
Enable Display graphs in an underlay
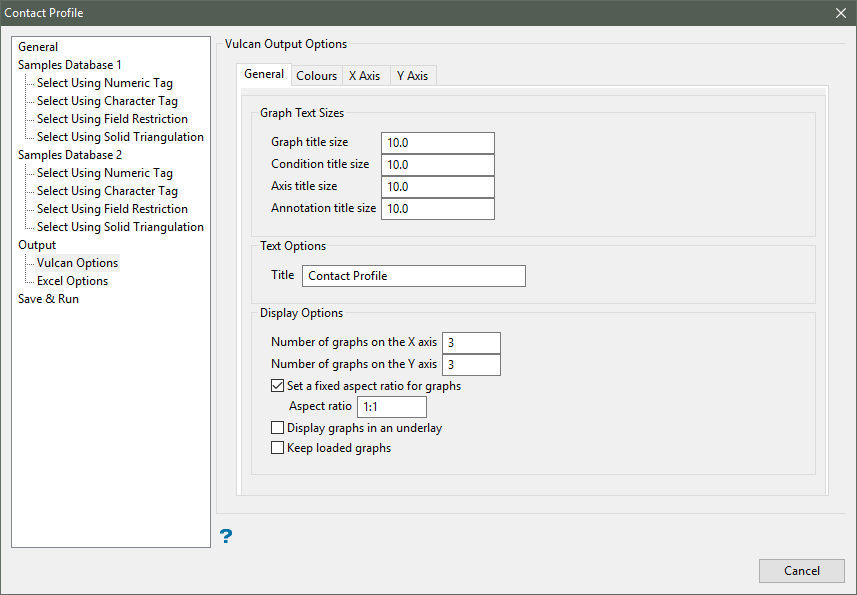pyautogui.click(x=278, y=428)
